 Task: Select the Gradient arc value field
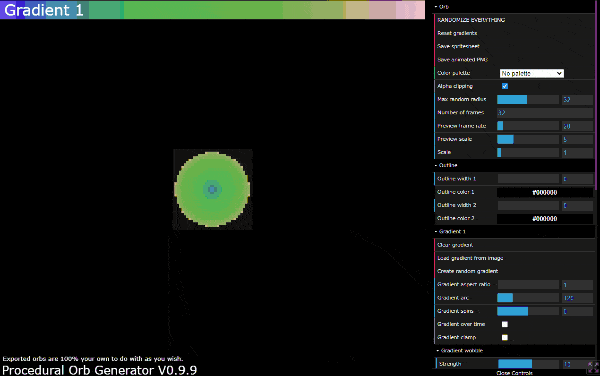pyautogui.click(x=577, y=298)
